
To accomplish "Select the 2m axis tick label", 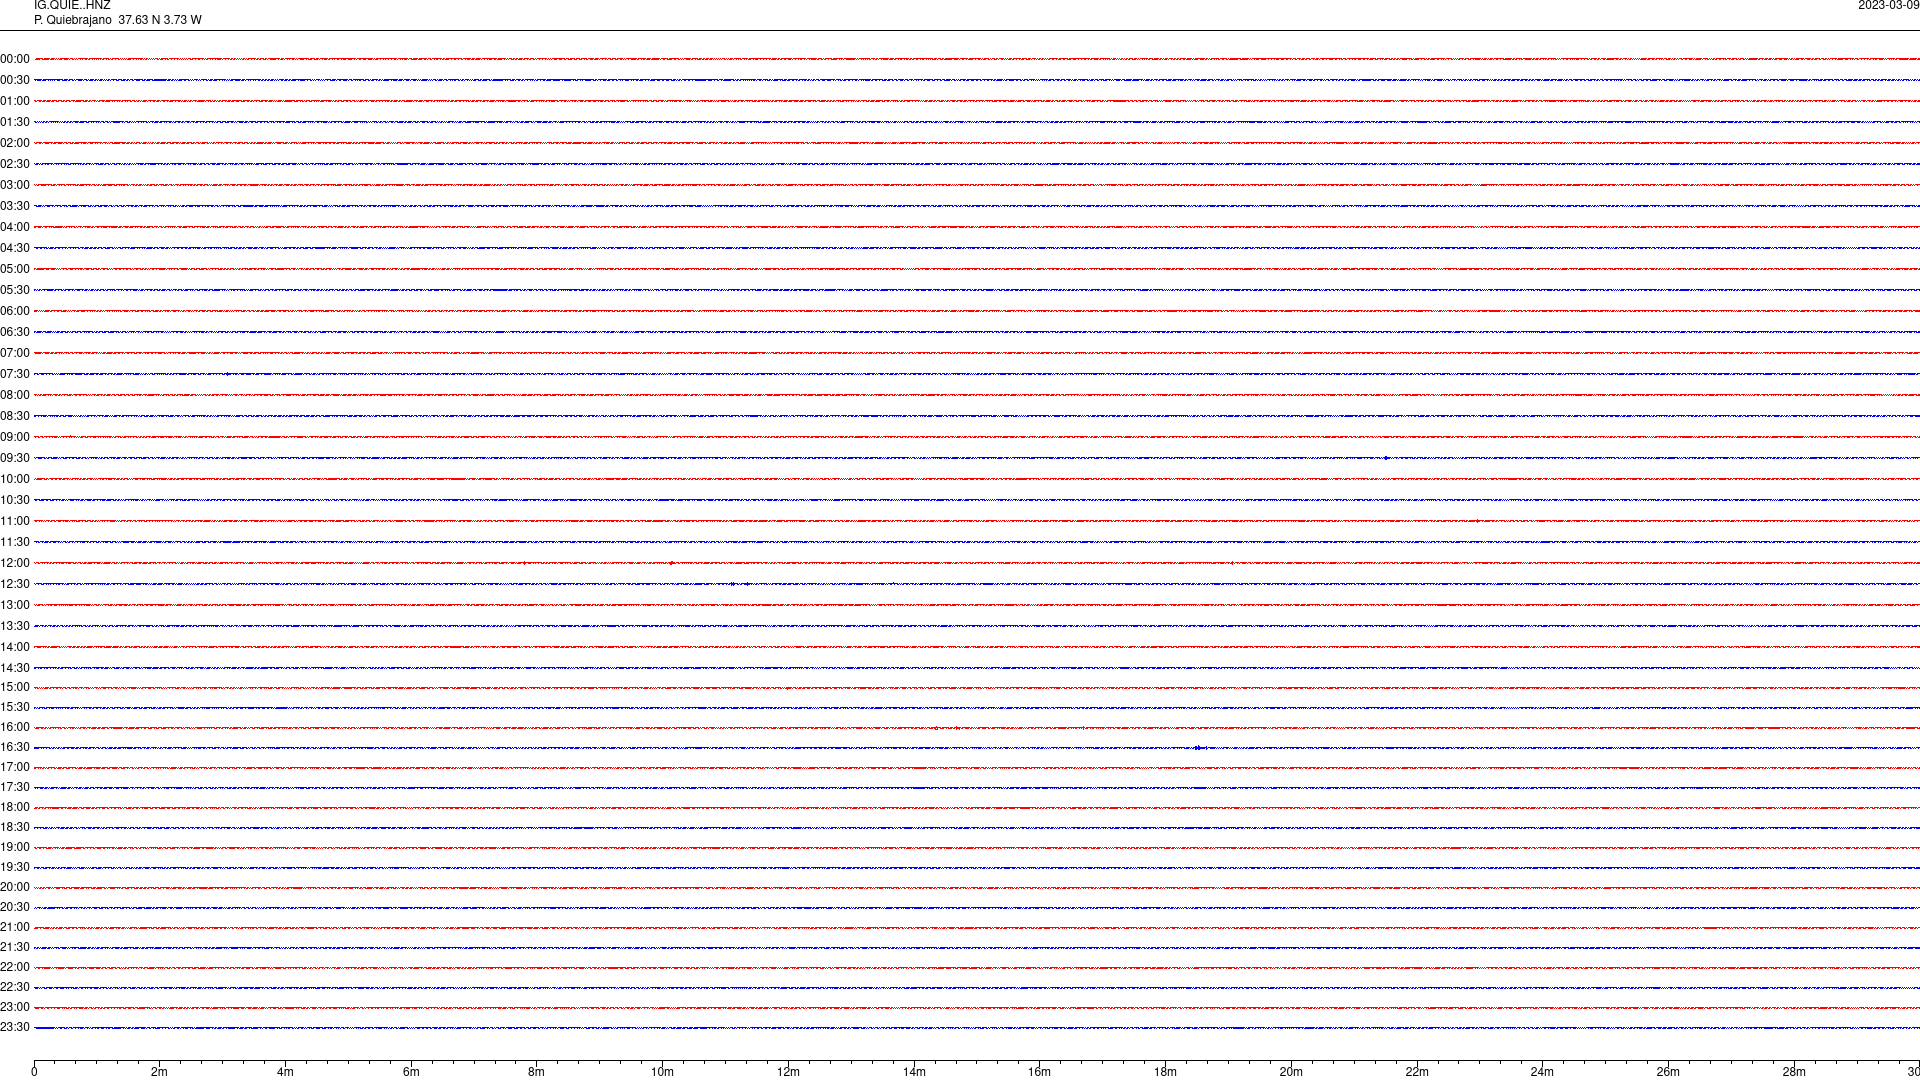I will click(159, 1072).
